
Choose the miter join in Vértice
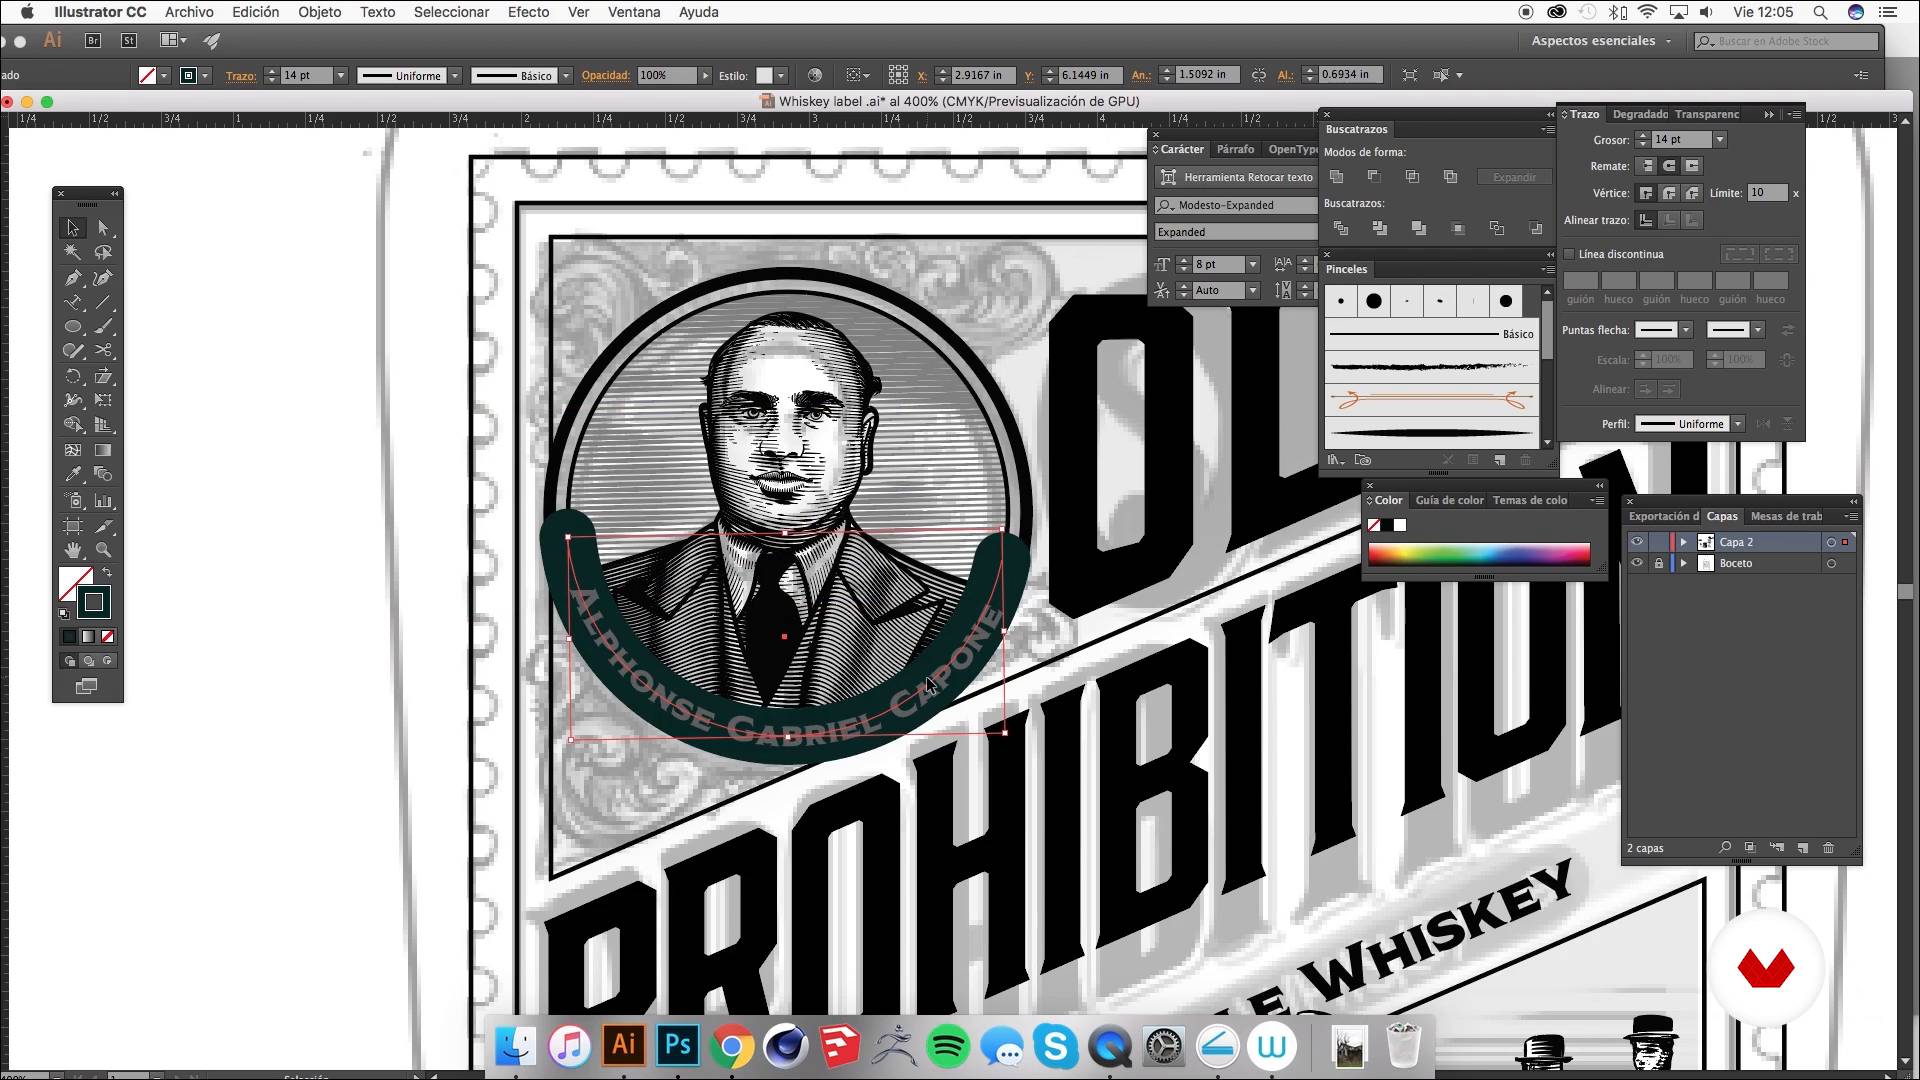pyautogui.click(x=1646, y=193)
